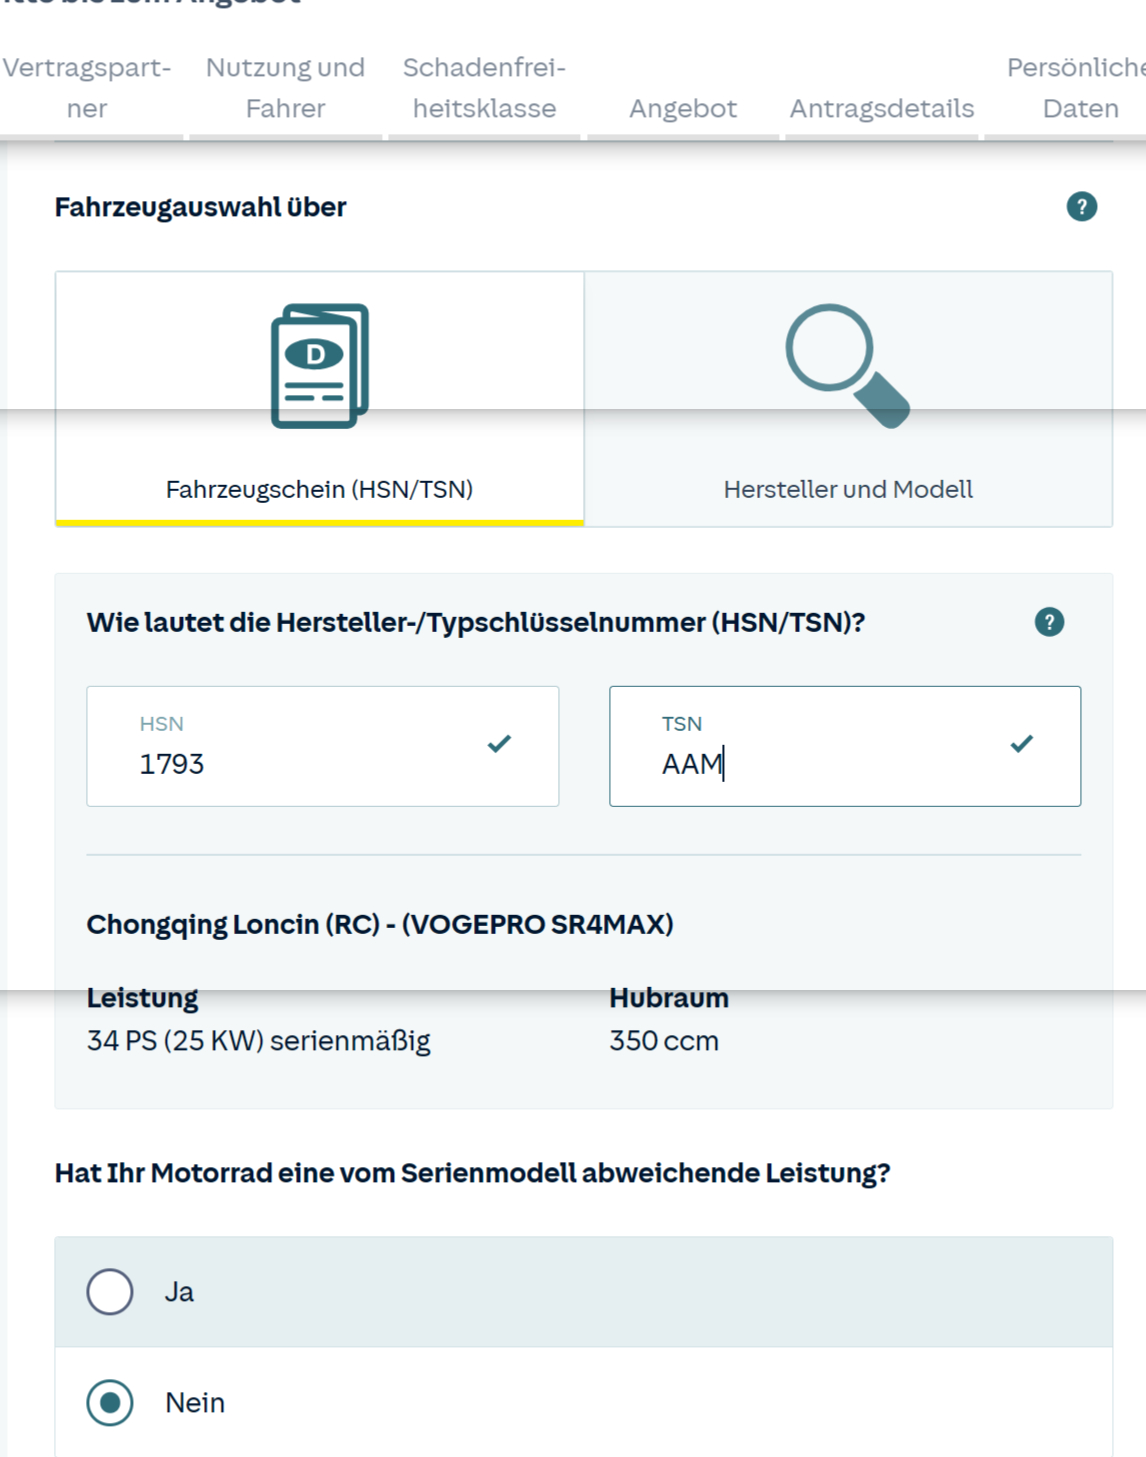Select Fahrzeugschein (HSN/TSN) option
1146x1457 pixels.
point(320,398)
